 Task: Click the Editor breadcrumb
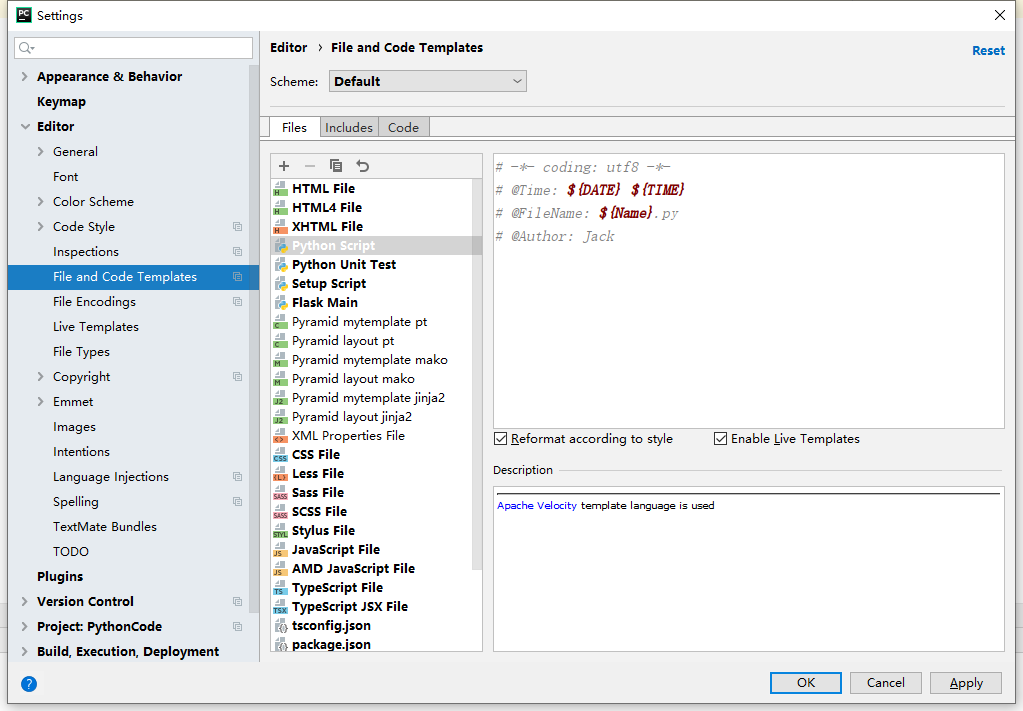pos(288,48)
